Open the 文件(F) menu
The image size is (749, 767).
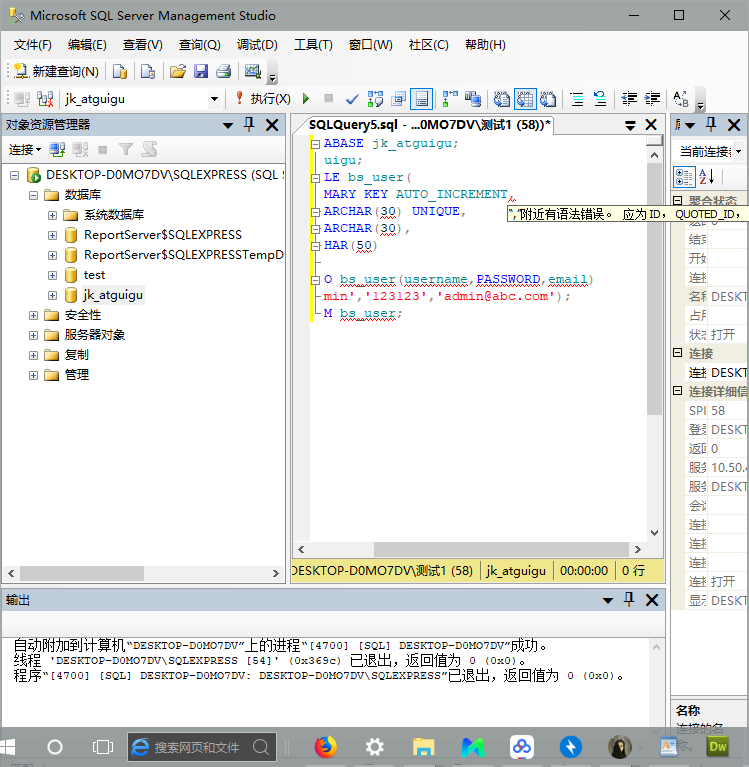pos(32,45)
